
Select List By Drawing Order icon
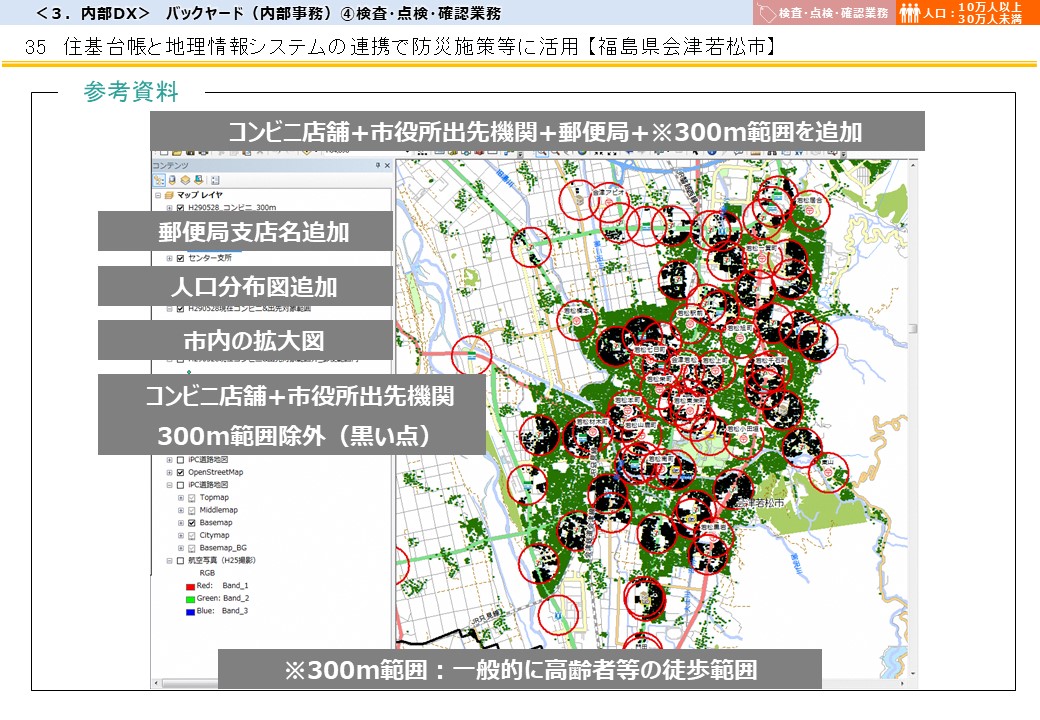point(159,180)
